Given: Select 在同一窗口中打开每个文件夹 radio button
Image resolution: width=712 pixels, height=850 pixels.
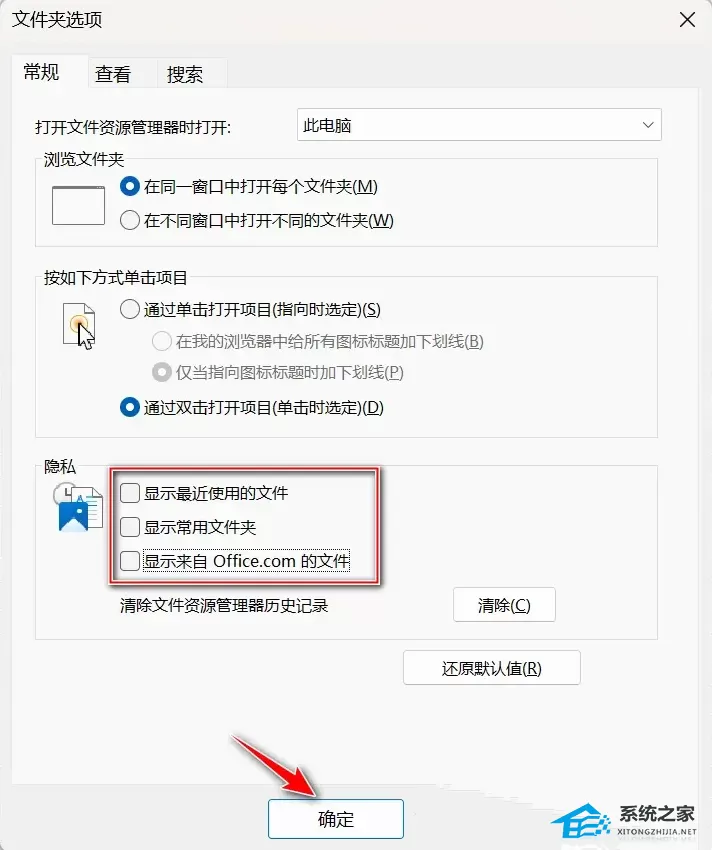Looking at the screenshot, I should (x=130, y=186).
